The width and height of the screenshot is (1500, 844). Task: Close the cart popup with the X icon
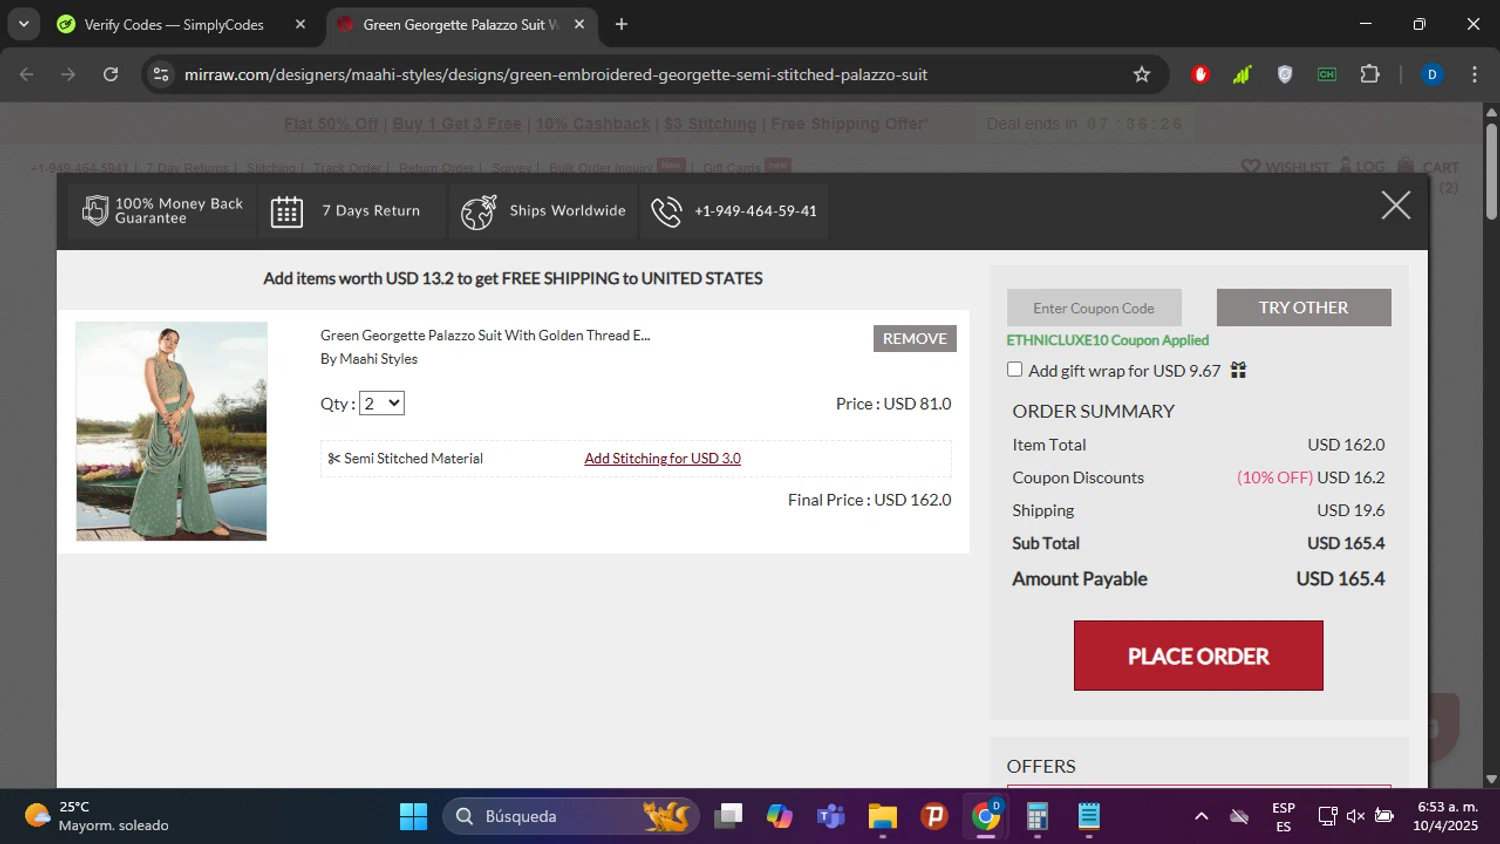point(1395,206)
